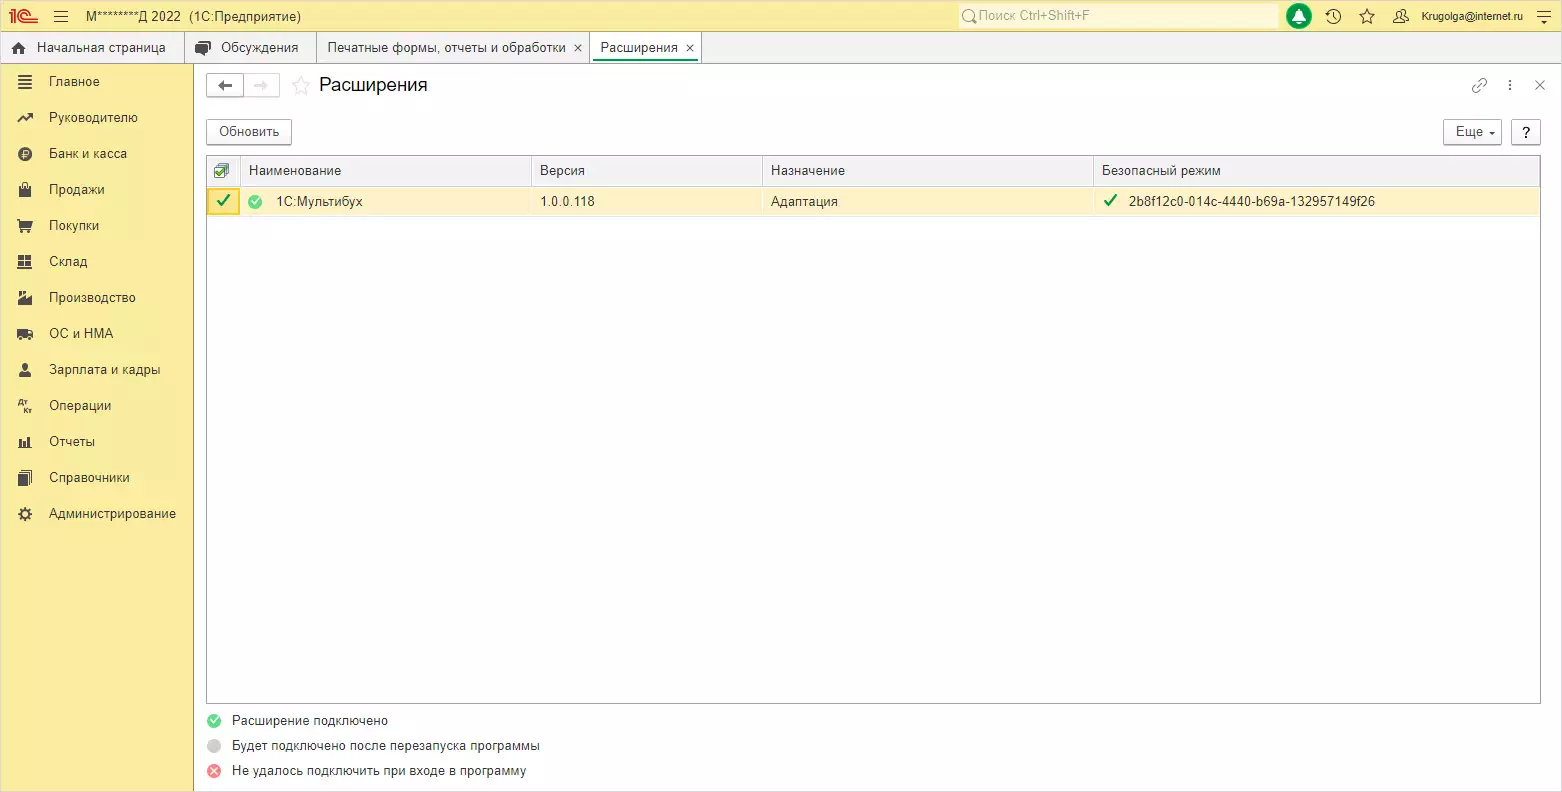The image size is (1562, 792).
Task: Toggle the checkbox for 1С:Мультибух extension
Action: pyautogui.click(x=223, y=201)
